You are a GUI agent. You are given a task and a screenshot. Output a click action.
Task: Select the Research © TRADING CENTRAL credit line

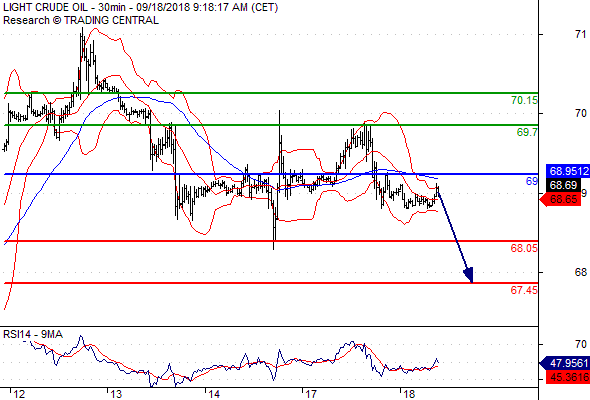[x=81, y=20]
